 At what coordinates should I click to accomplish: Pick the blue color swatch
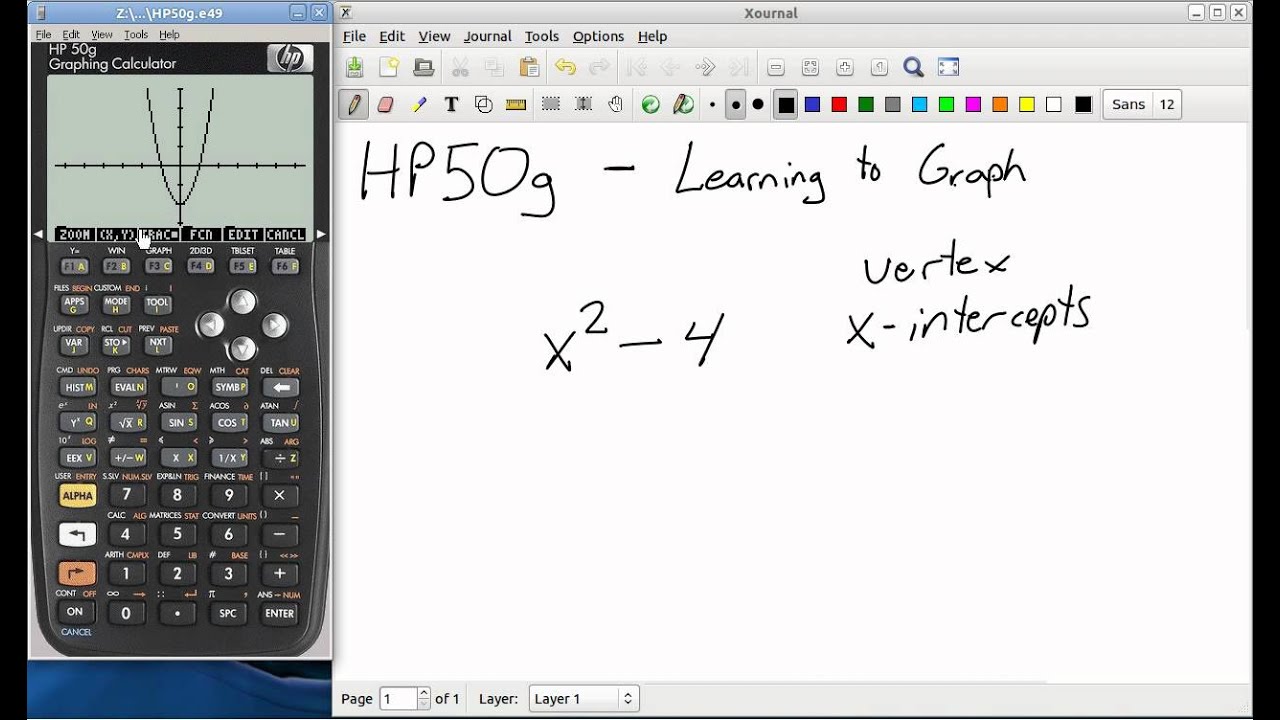click(812, 104)
